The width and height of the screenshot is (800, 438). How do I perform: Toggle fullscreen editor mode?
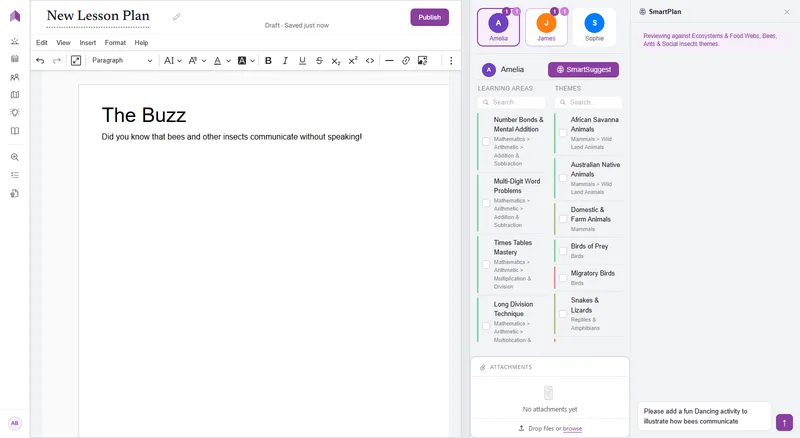[x=76, y=61]
